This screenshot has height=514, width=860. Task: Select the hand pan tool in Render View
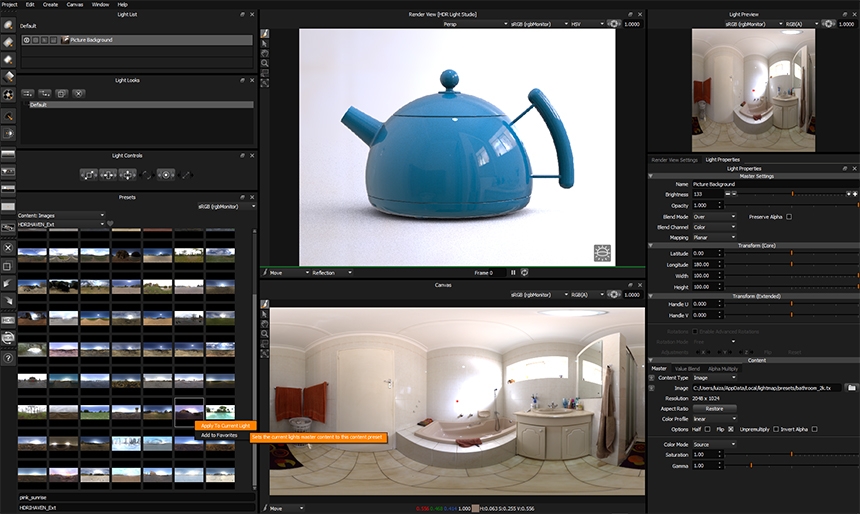[265, 53]
